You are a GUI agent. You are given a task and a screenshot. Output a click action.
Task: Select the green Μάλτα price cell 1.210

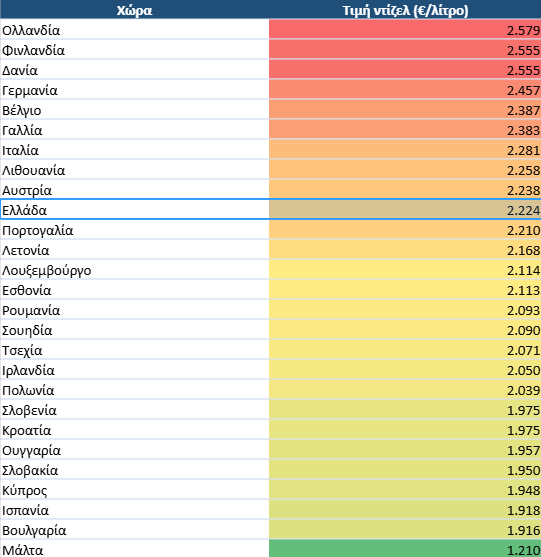pyautogui.click(x=405, y=549)
